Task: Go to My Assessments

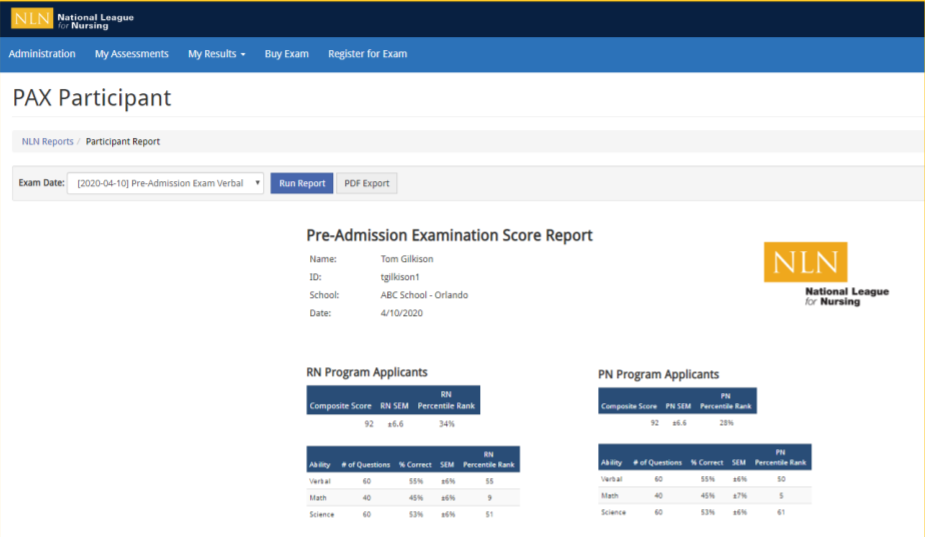Action: [132, 54]
